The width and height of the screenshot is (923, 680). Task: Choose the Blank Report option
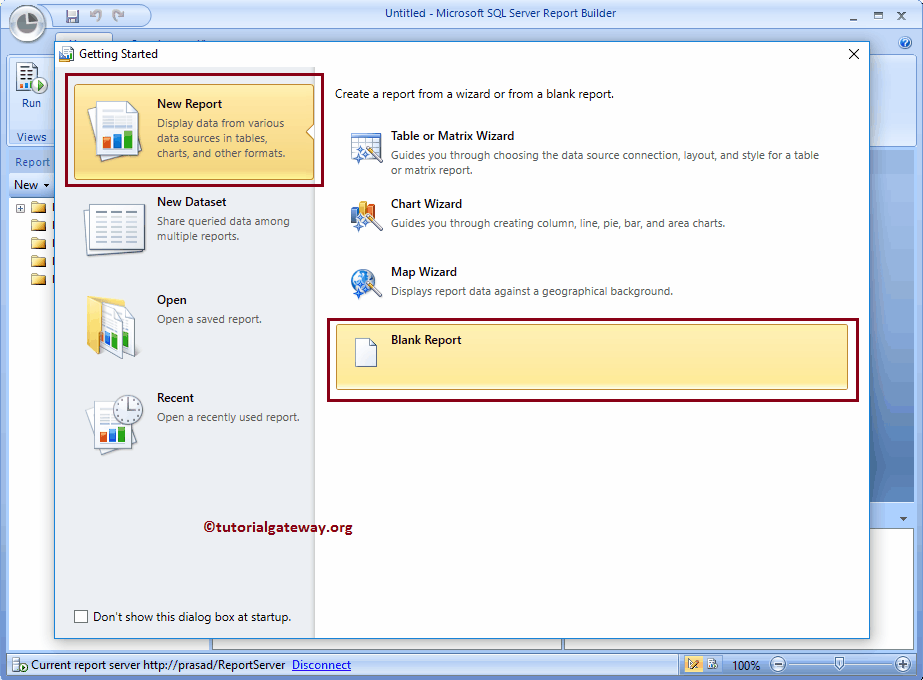592,358
